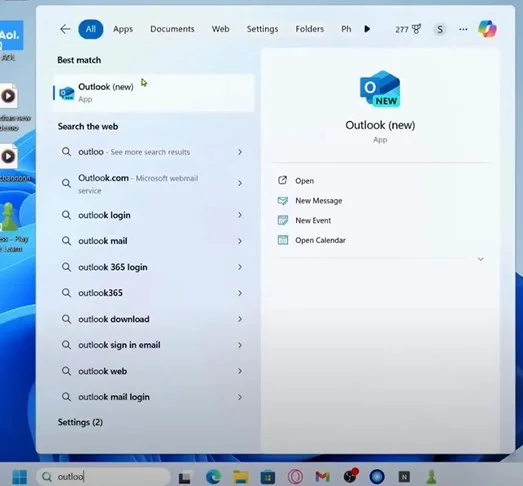Open Task View on the taskbar
This screenshot has width=523, height=486.
(x=185, y=477)
